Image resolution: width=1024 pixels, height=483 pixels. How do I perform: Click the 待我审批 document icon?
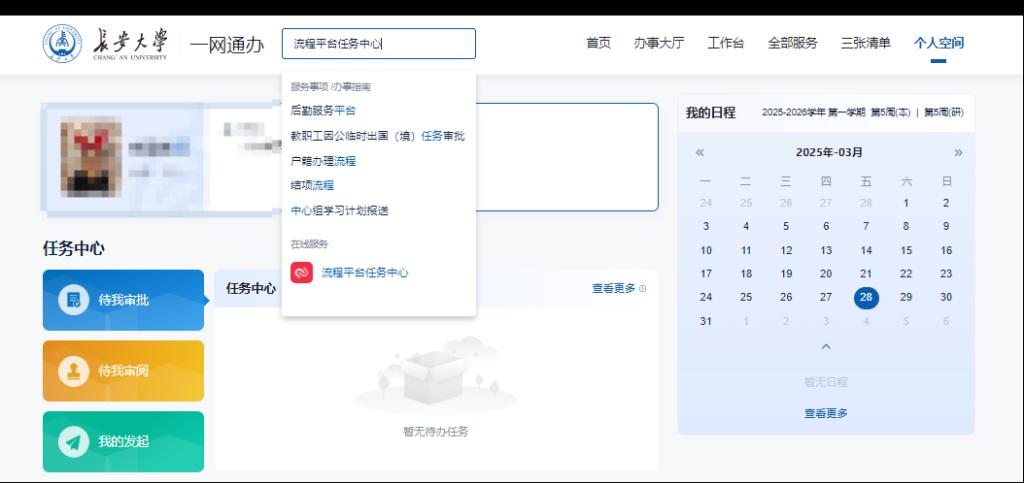coord(73,299)
